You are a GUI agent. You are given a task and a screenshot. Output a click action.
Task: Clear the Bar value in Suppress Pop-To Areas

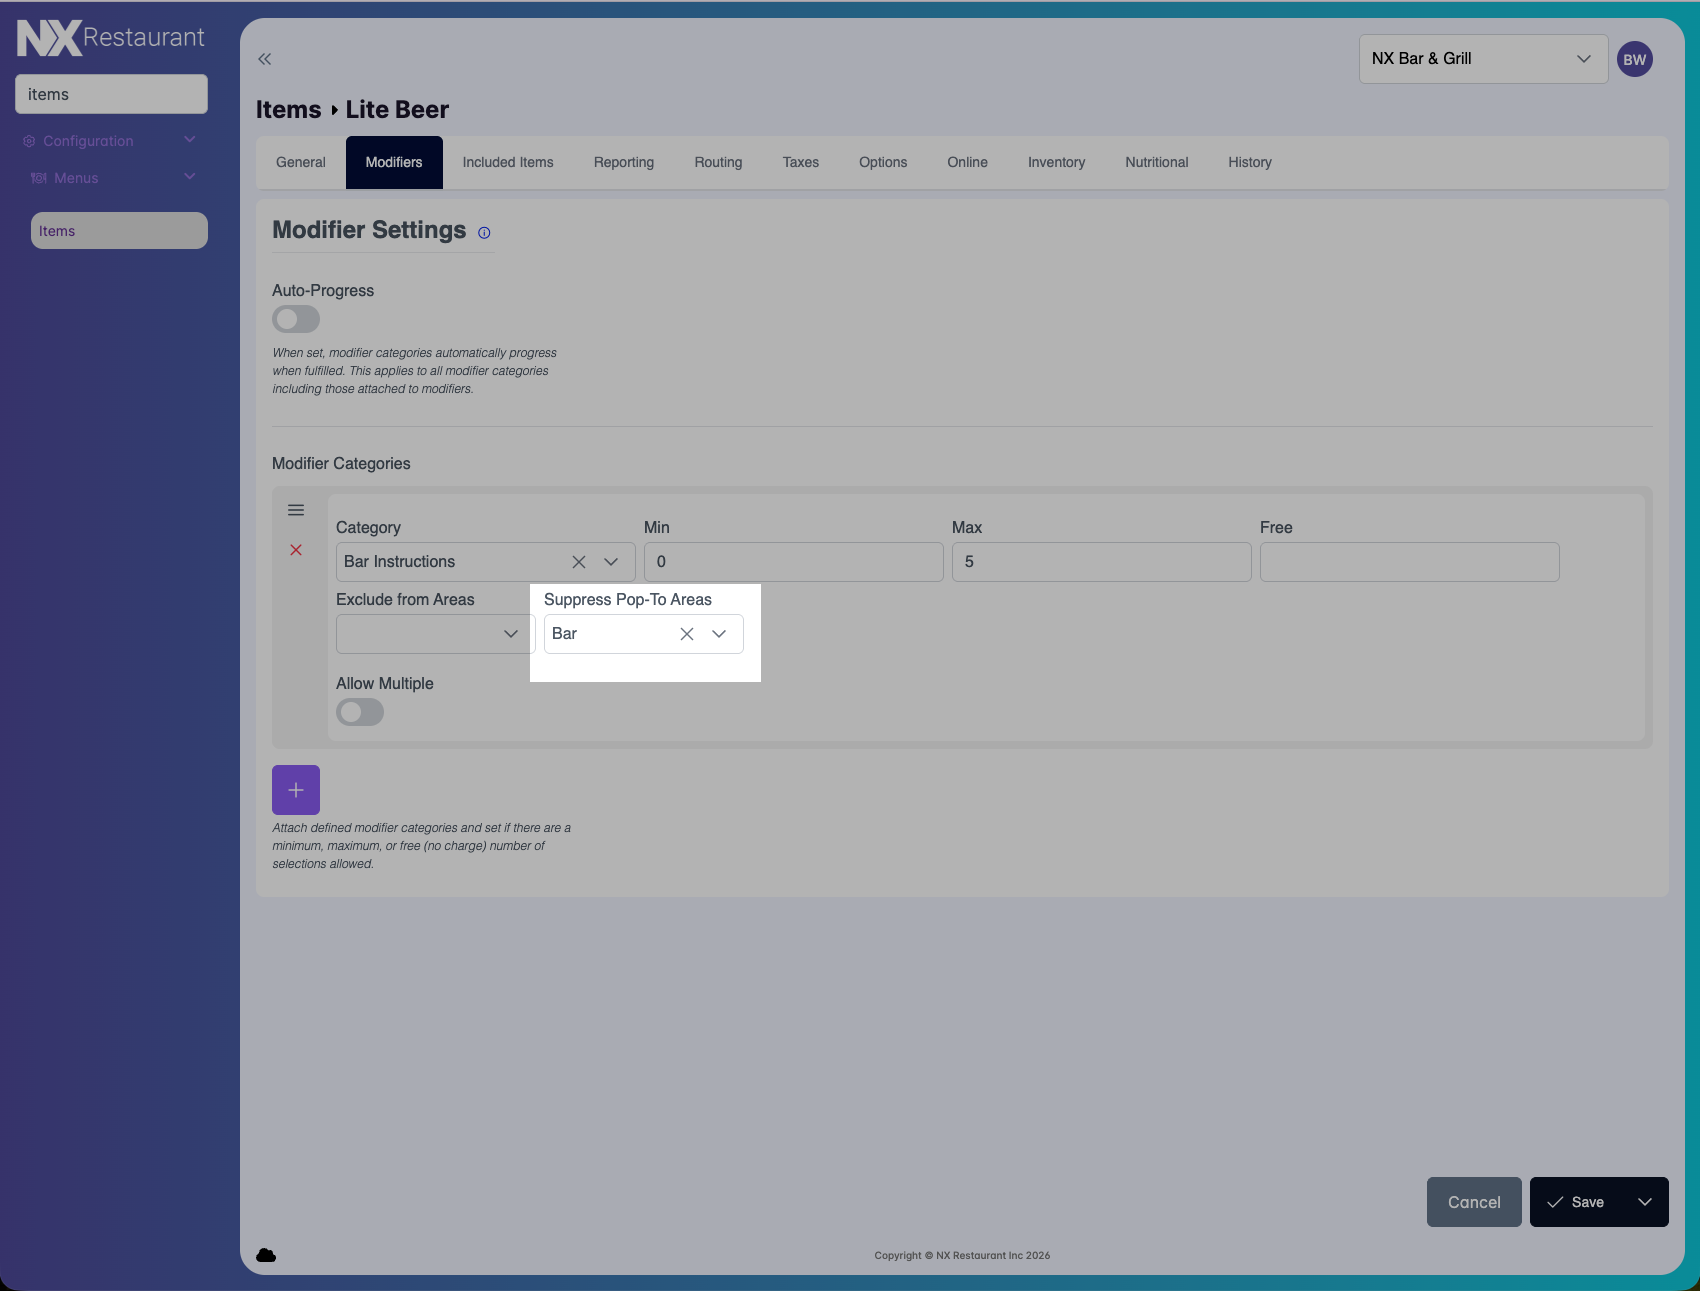(x=687, y=634)
